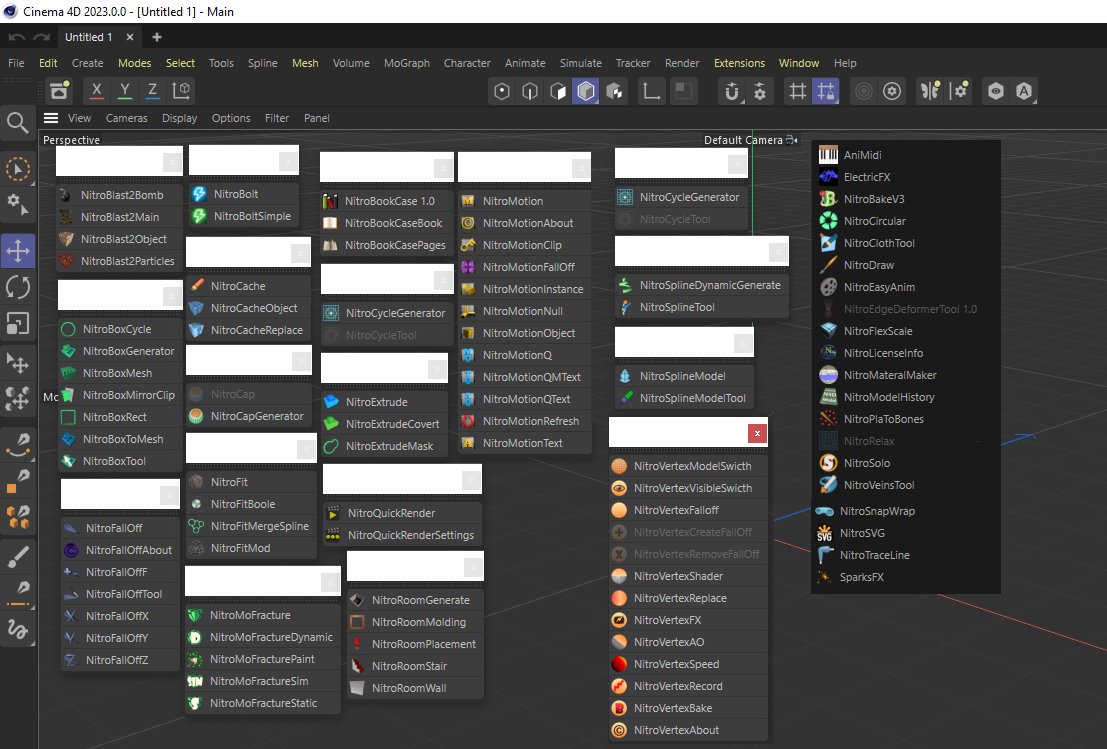Image resolution: width=1107 pixels, height=749 pixels.
Task: Select NitroVertexSpeed
Action: 688,664
